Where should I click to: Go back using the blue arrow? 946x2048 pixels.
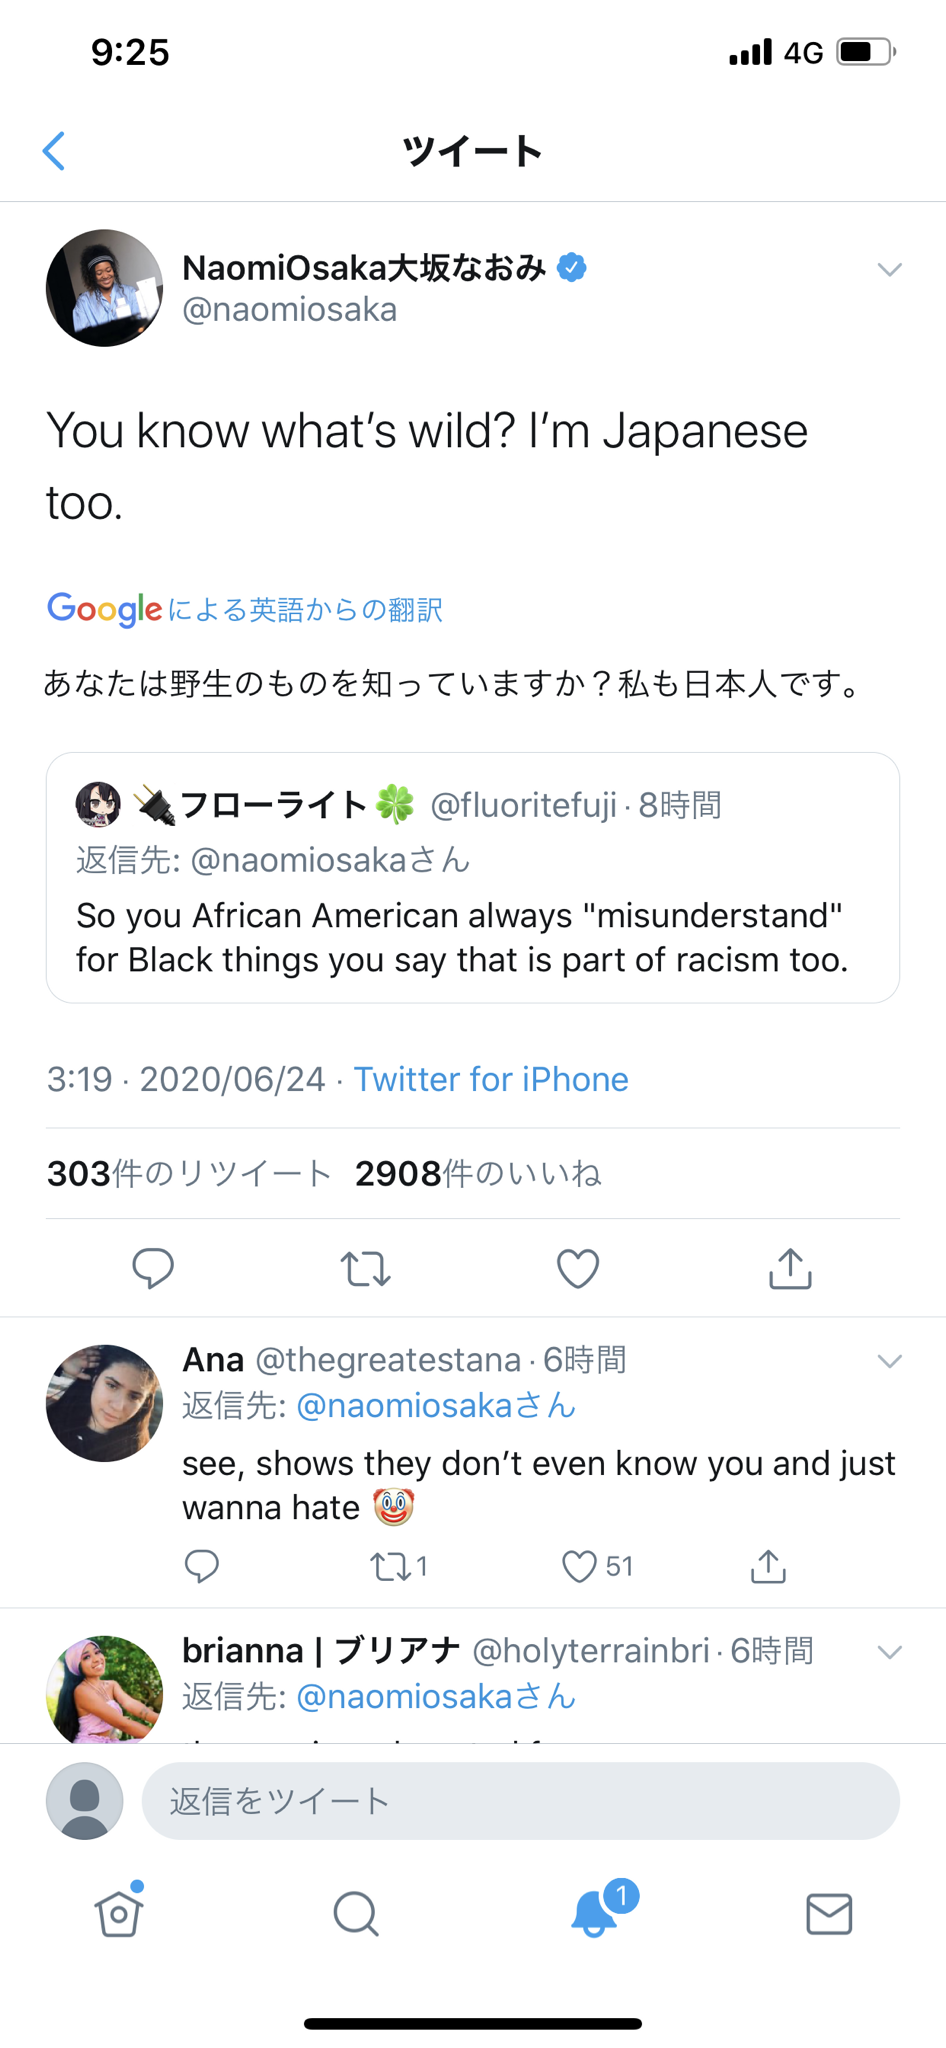click(55, 151)
